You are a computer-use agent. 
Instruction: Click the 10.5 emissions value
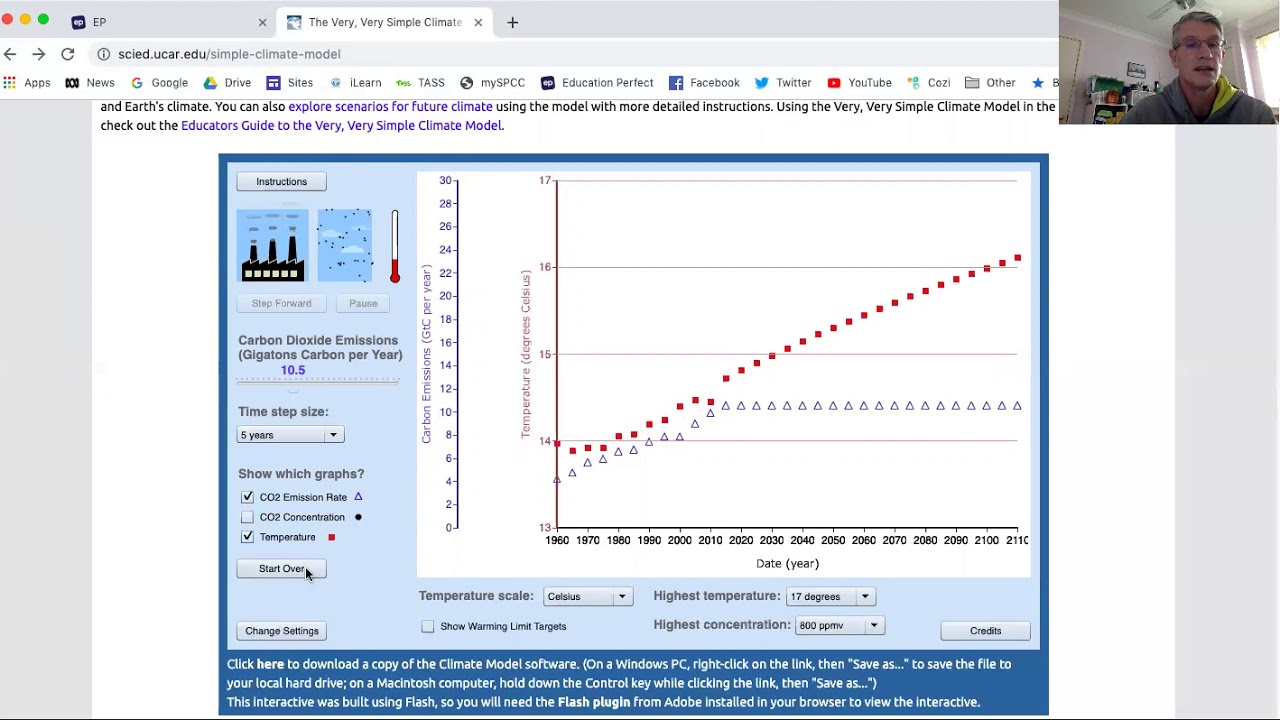[293, 370]
